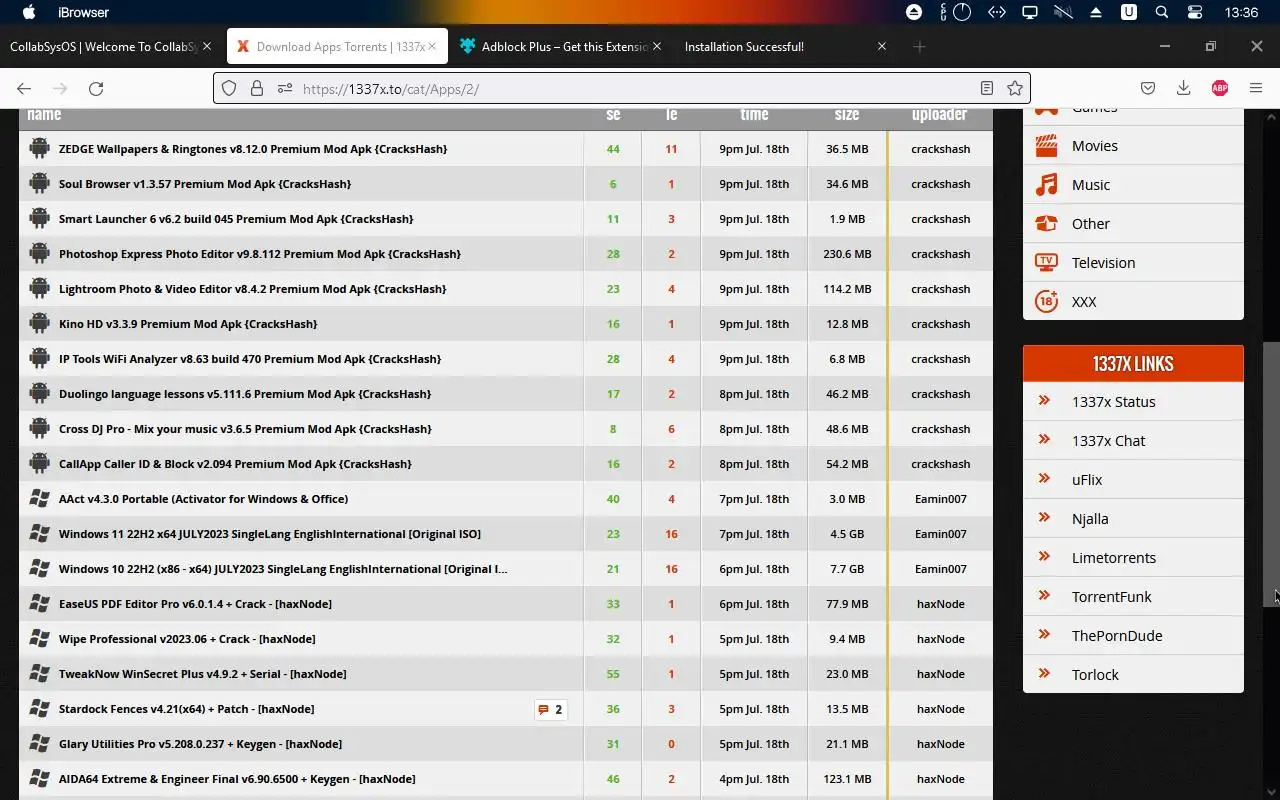
Task: Click the Movies category icon in sidebar
Action: click(1046, 146)
